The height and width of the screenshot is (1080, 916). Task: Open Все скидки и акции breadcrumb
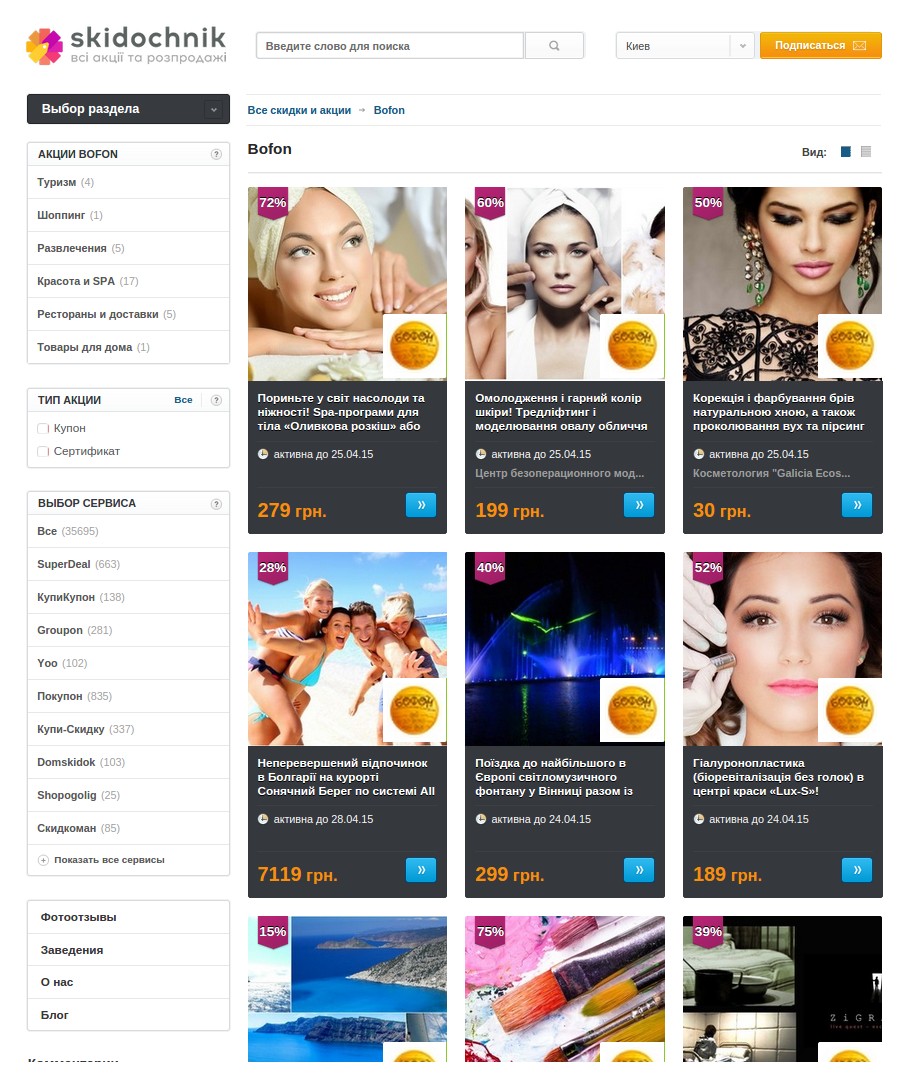click(x=299, y=110)
